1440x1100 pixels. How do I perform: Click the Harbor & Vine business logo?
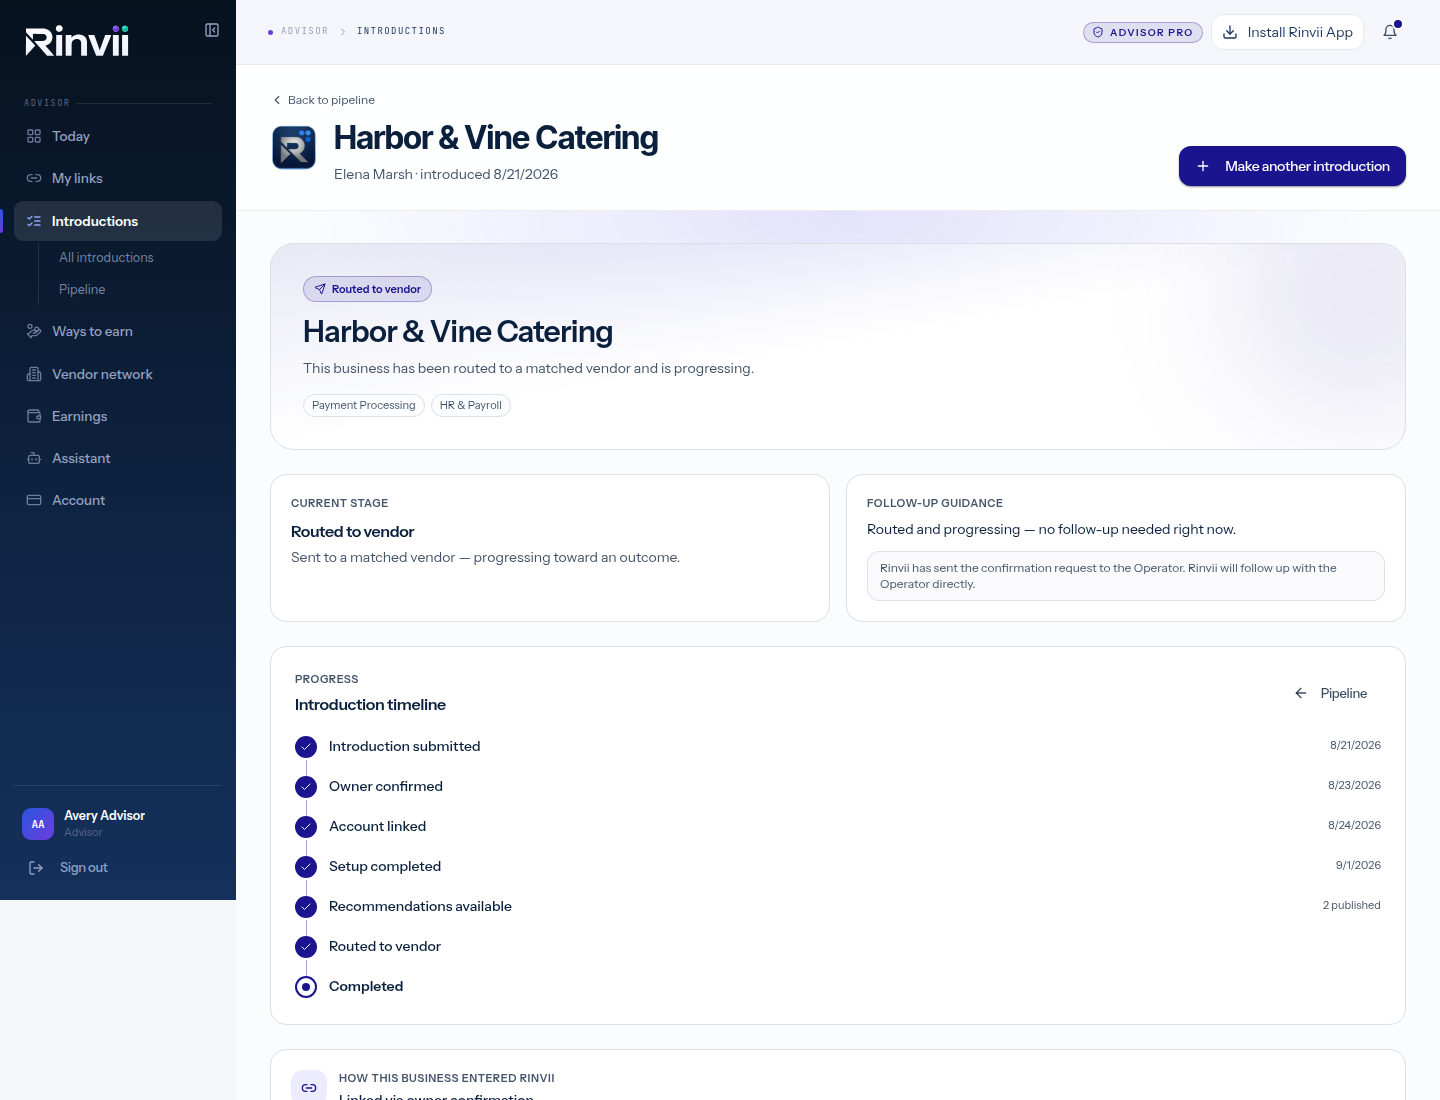[x=294, y=147]
